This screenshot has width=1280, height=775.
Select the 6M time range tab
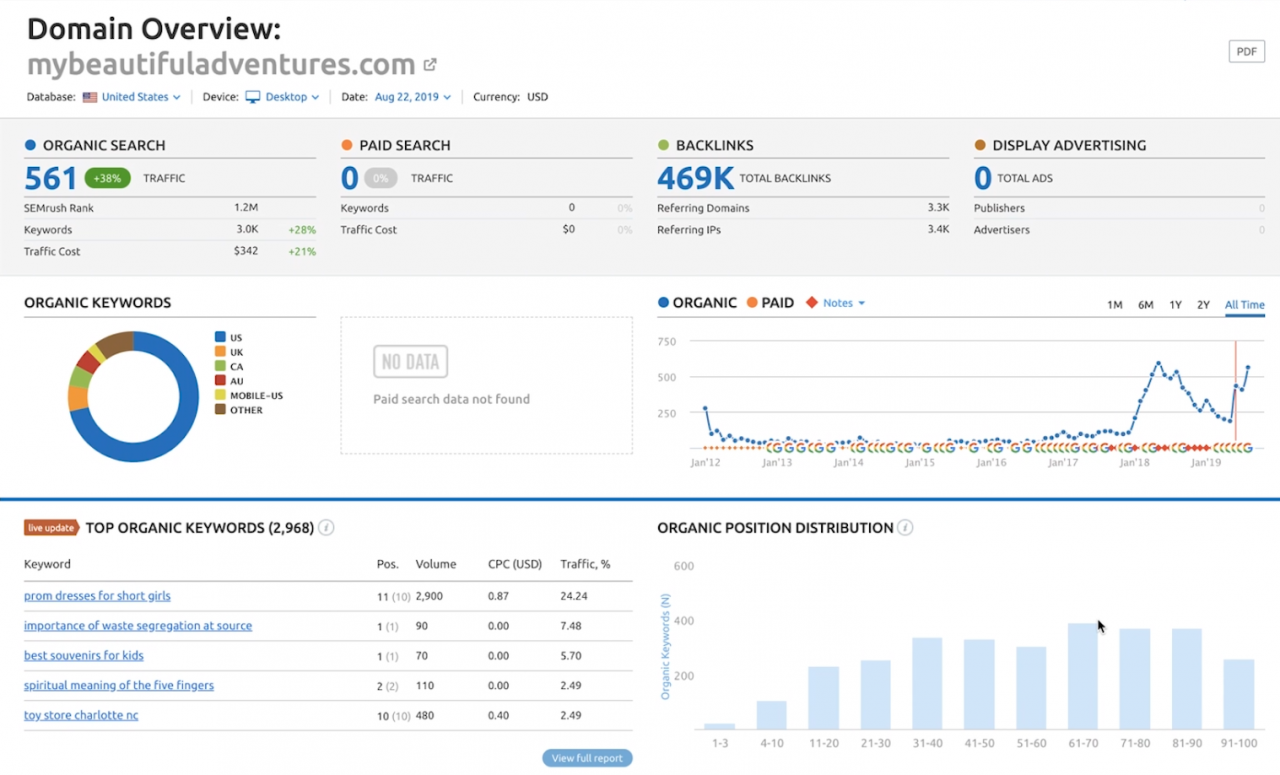coord(1146,305)
